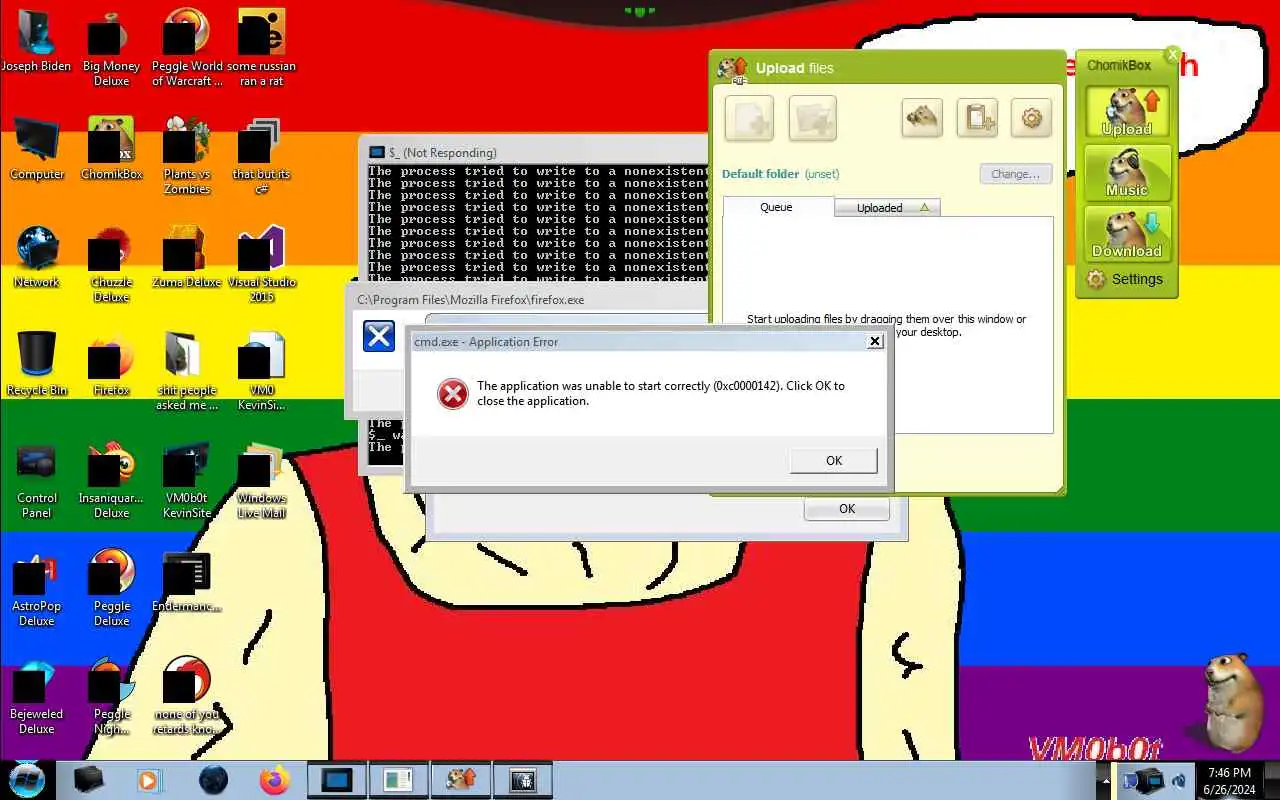Open the gear settings icon in Upload toolbar
The width and height of the screenshot is (1280, 800).
tap(1032, 119)
